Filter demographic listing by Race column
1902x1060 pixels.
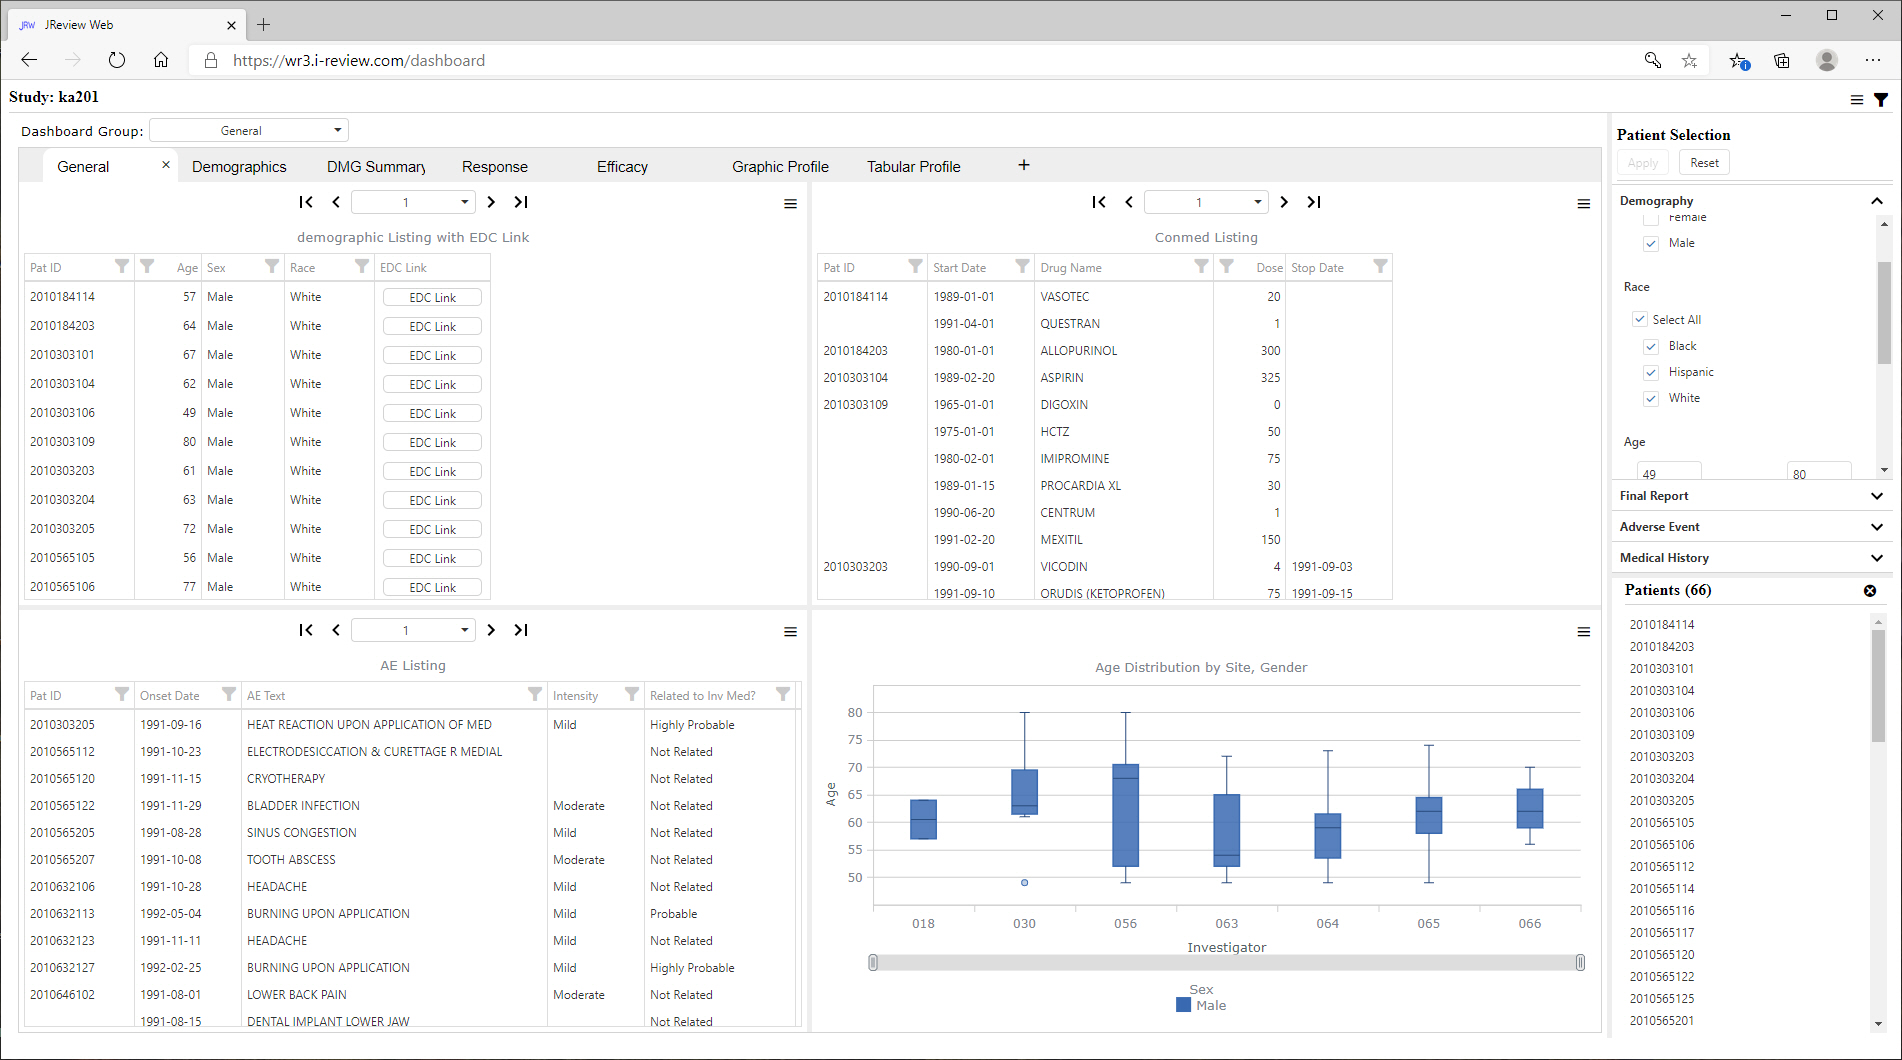click(362, 266)
